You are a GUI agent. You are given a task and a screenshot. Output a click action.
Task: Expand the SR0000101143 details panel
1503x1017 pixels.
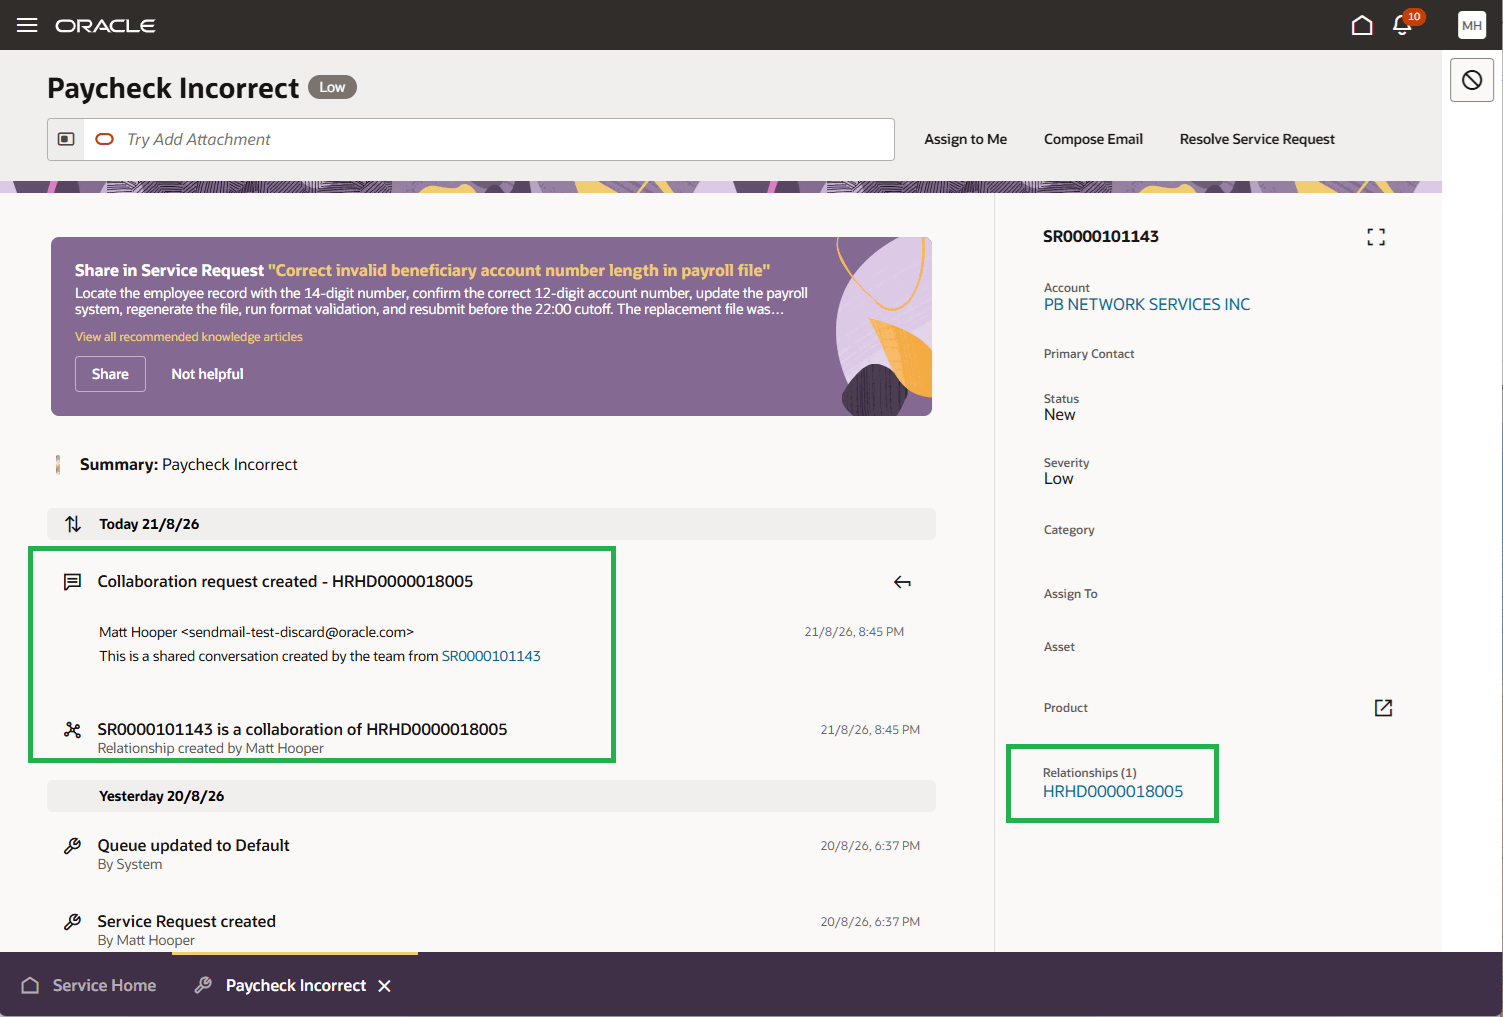tap(1376, 237)
